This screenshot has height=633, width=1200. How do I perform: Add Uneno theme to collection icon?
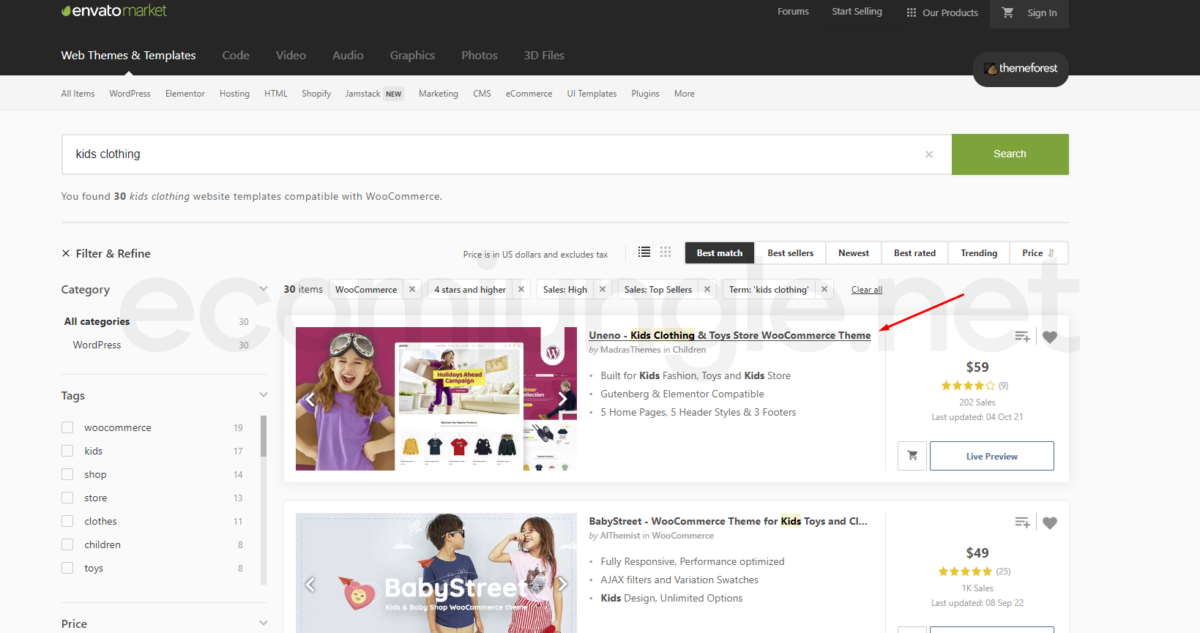click(x=1022, y=337)
